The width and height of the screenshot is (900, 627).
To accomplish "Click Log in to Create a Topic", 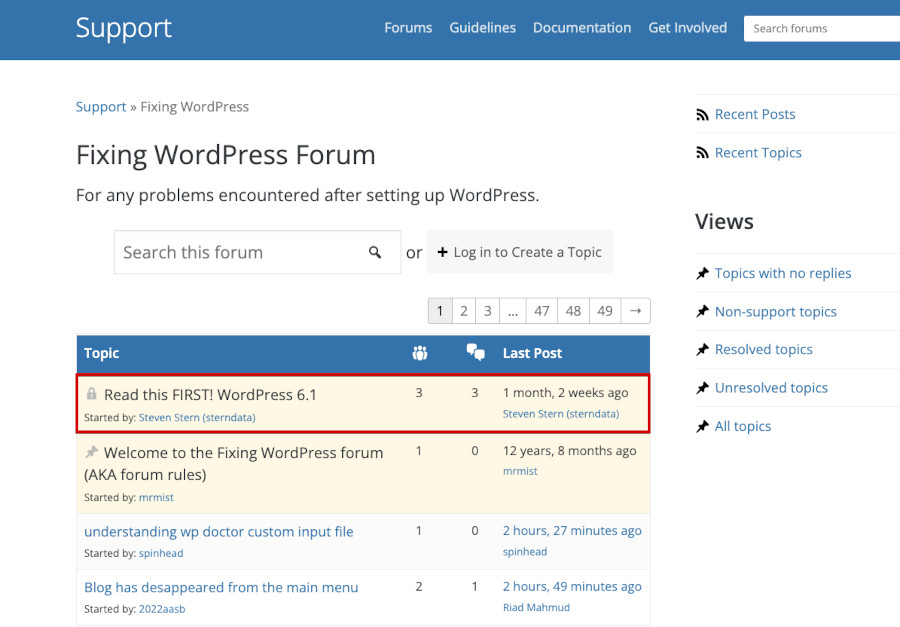I will [x=519, y=252].
